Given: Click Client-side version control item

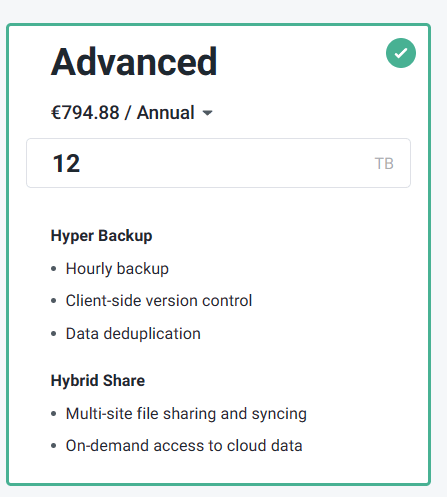Looking at the screenshot, I should point(159,301).
